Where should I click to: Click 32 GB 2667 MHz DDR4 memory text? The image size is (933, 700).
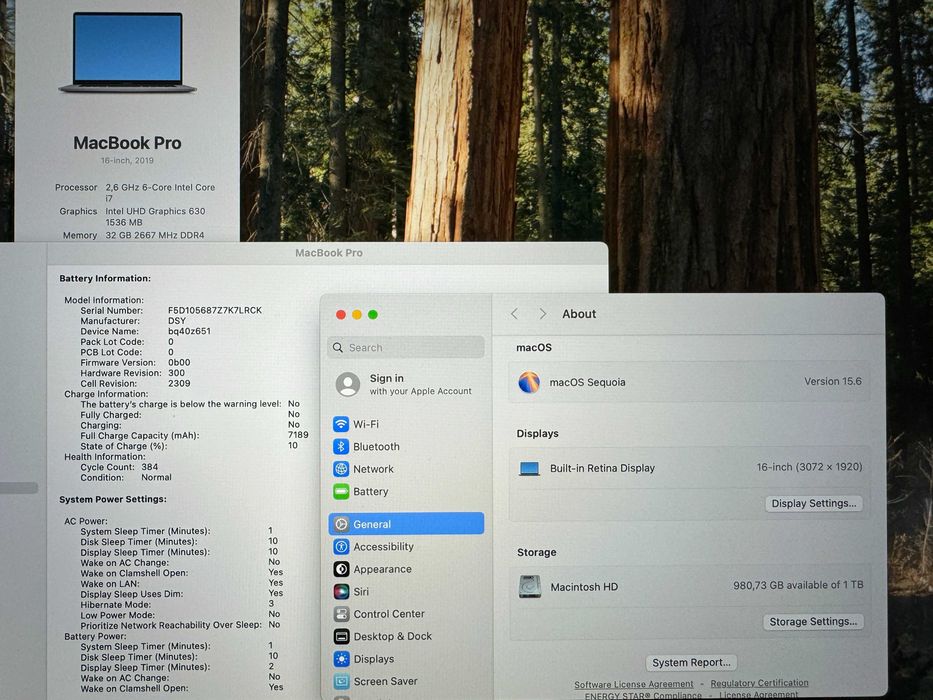(155, 235)
